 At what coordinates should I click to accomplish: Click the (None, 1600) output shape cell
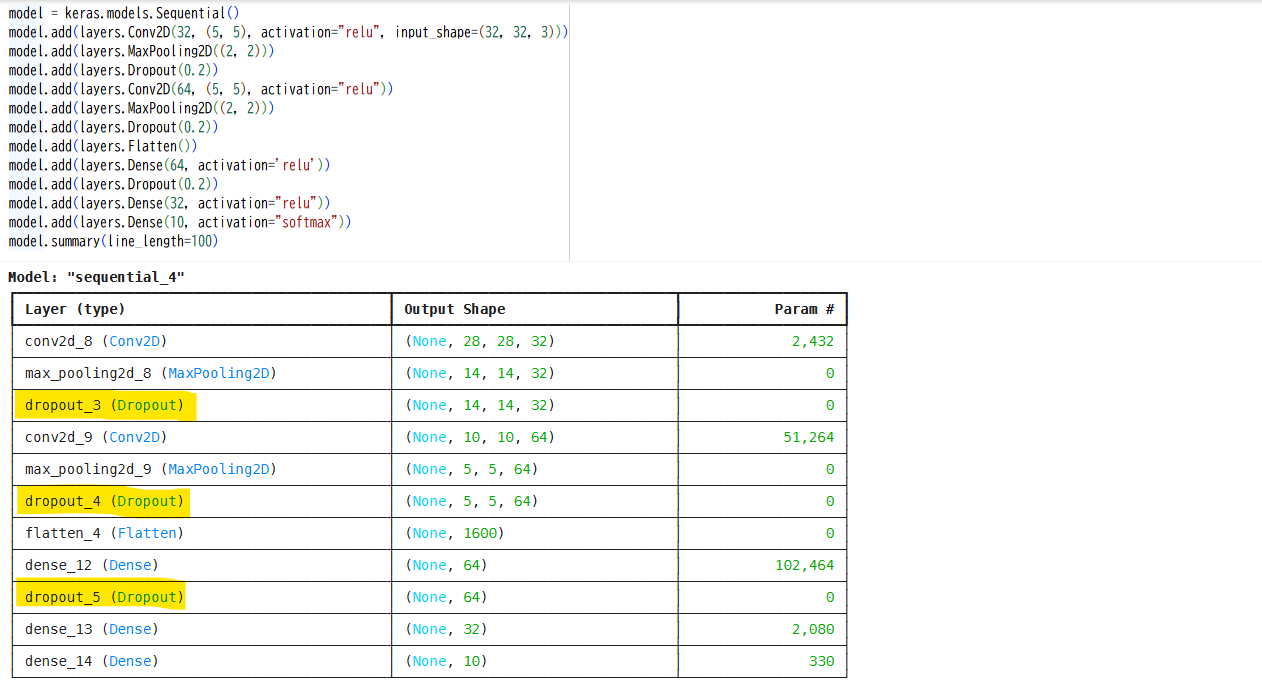[x=454, y=533]
